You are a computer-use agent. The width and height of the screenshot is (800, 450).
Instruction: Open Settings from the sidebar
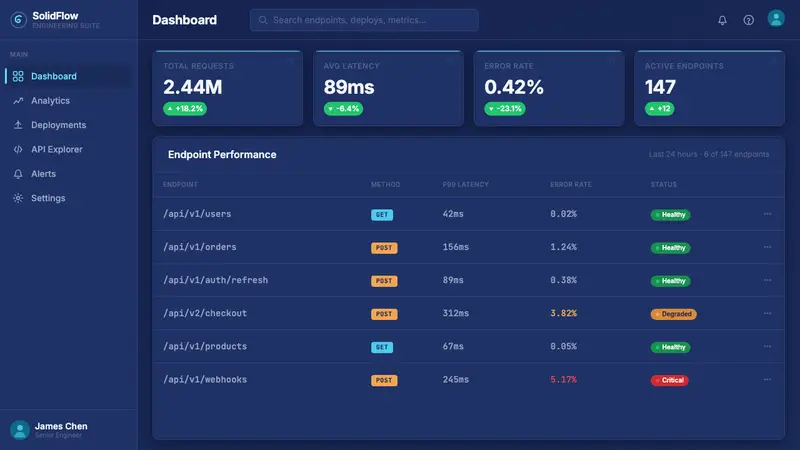pos(68,198)
